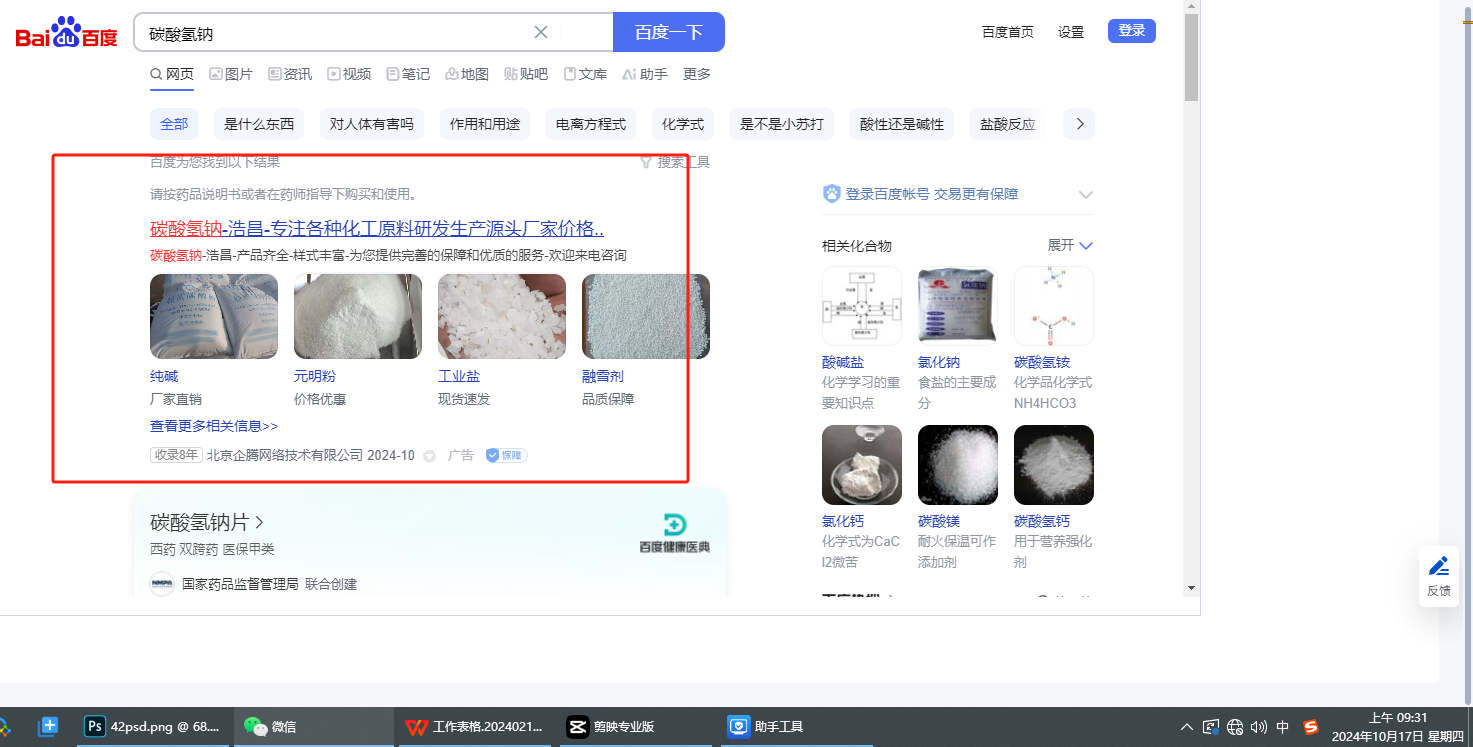Click the 百度一下 search button
The height and width of the screenshot is (747, 1473).
pos(668,32)
